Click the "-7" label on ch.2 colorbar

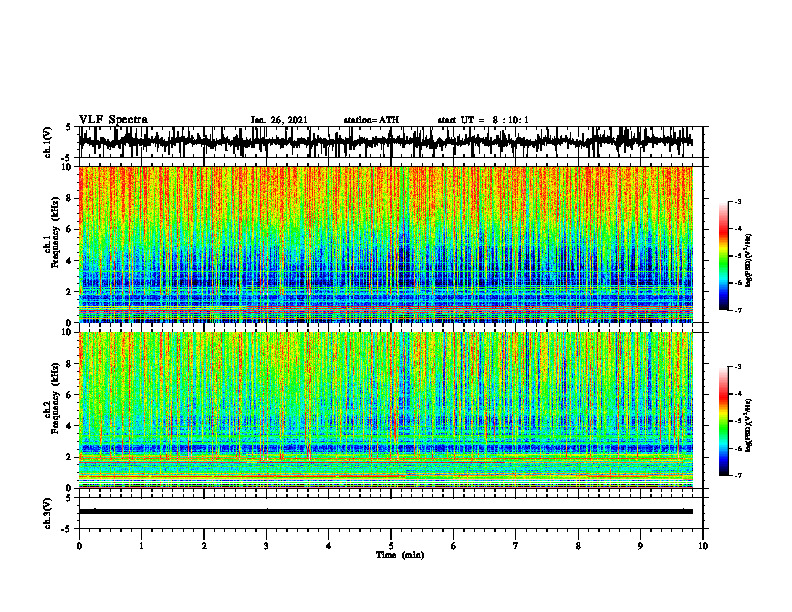click(x=738, y=475)
